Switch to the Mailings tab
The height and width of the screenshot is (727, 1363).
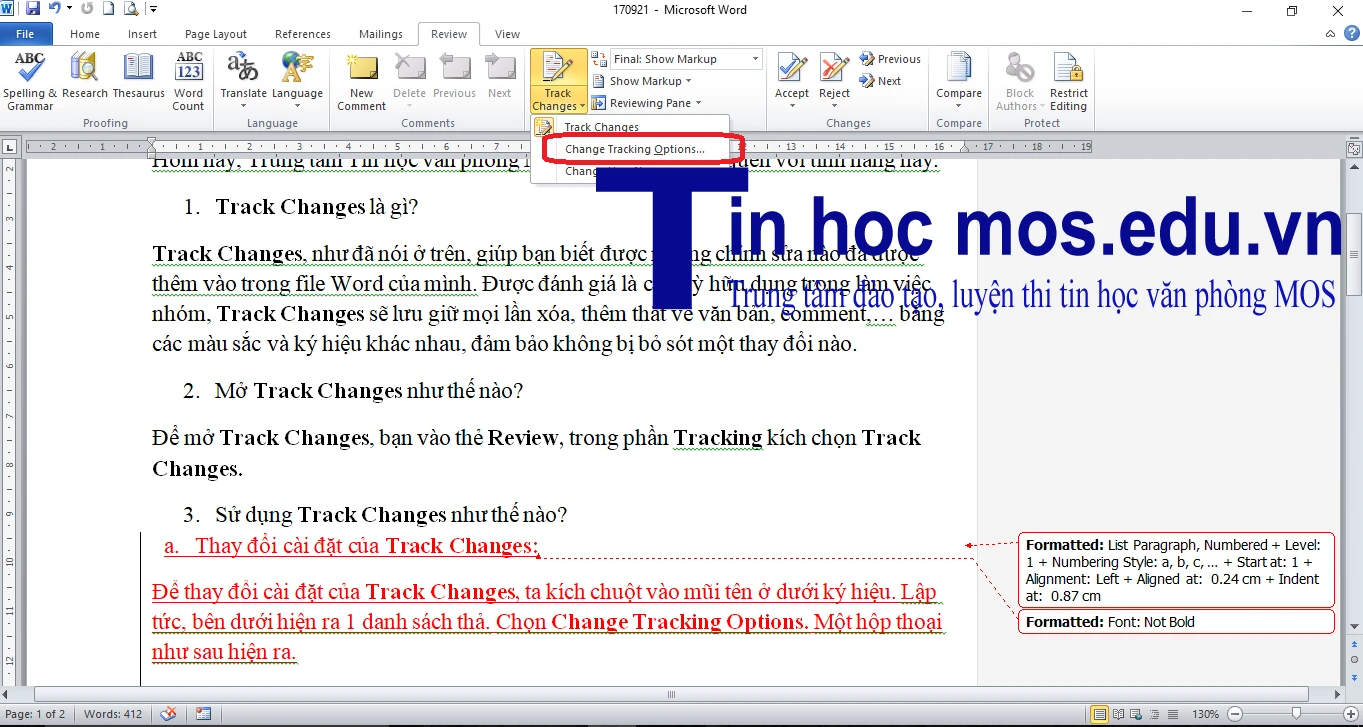pyautogui.click(x=381, y=34)
